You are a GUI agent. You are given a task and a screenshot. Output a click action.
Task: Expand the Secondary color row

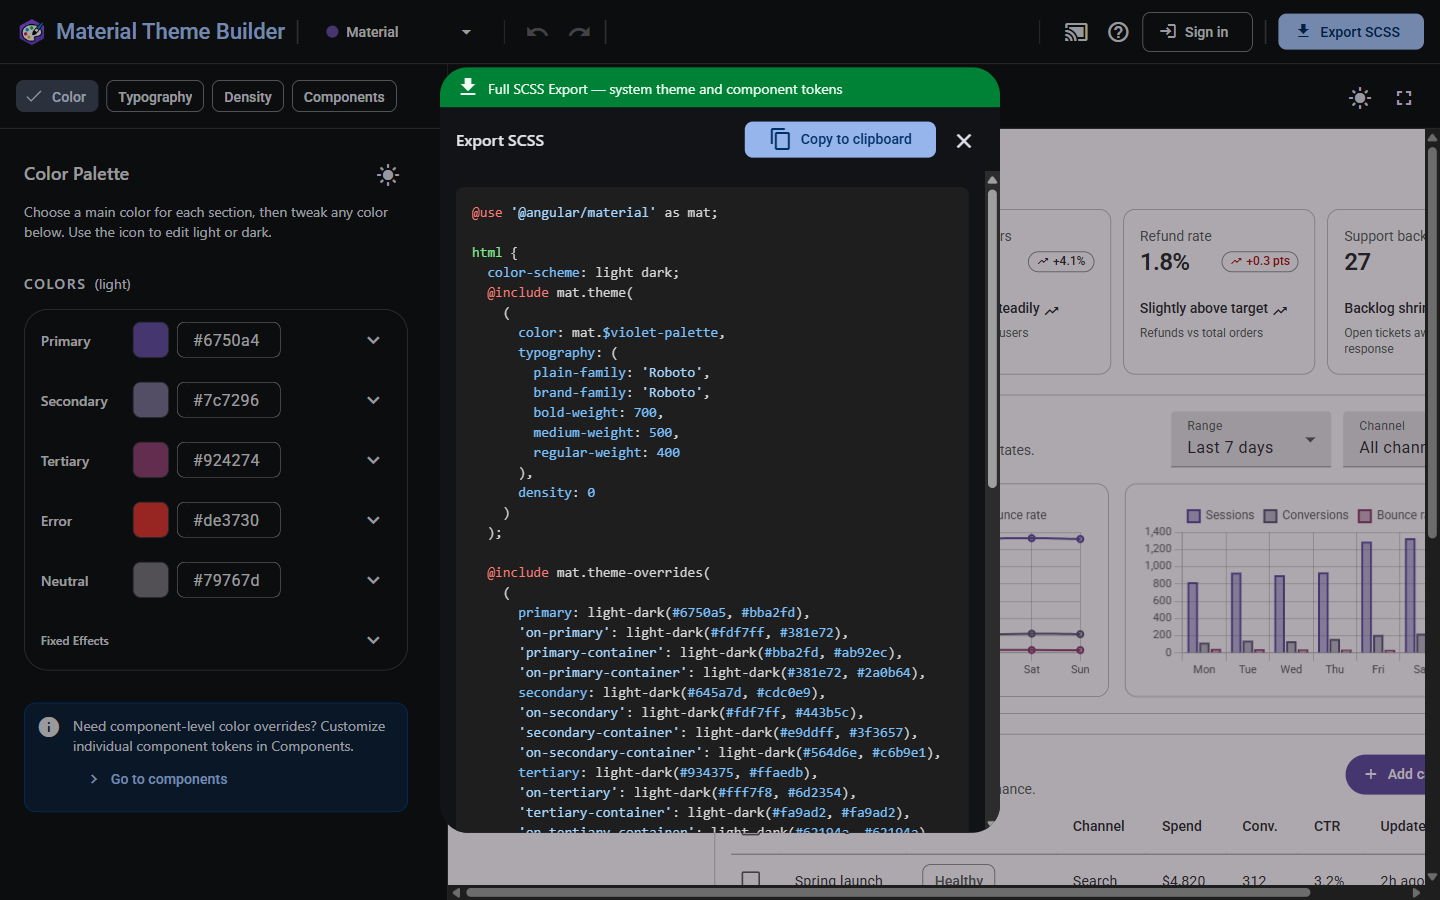coord(373,400)
